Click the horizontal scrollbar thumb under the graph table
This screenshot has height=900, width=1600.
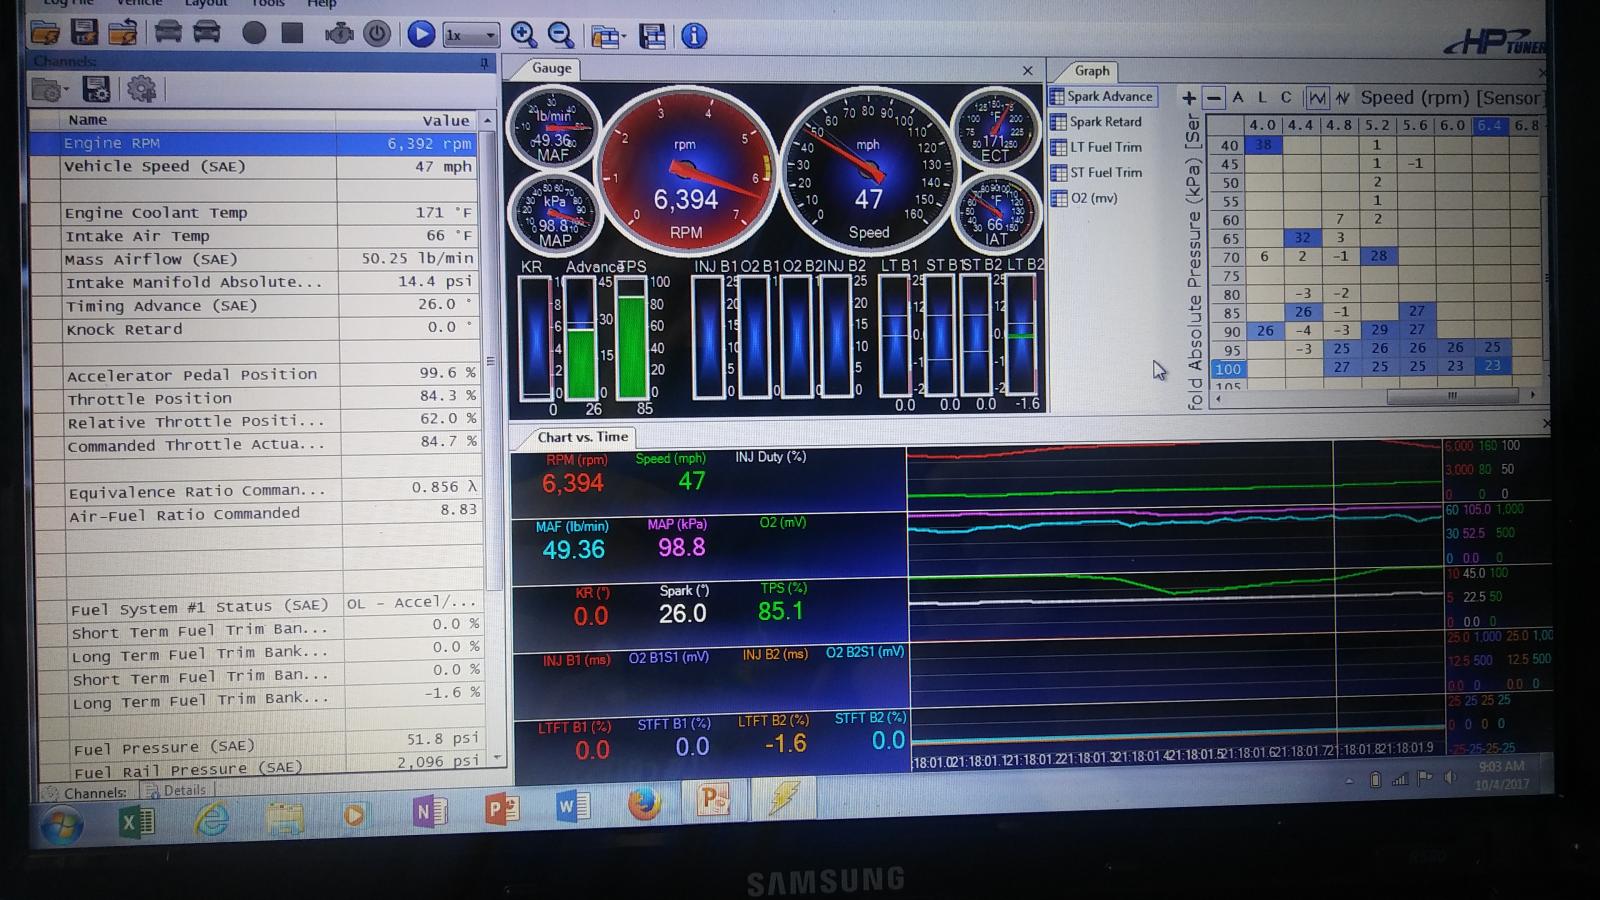pos(1450,396)
